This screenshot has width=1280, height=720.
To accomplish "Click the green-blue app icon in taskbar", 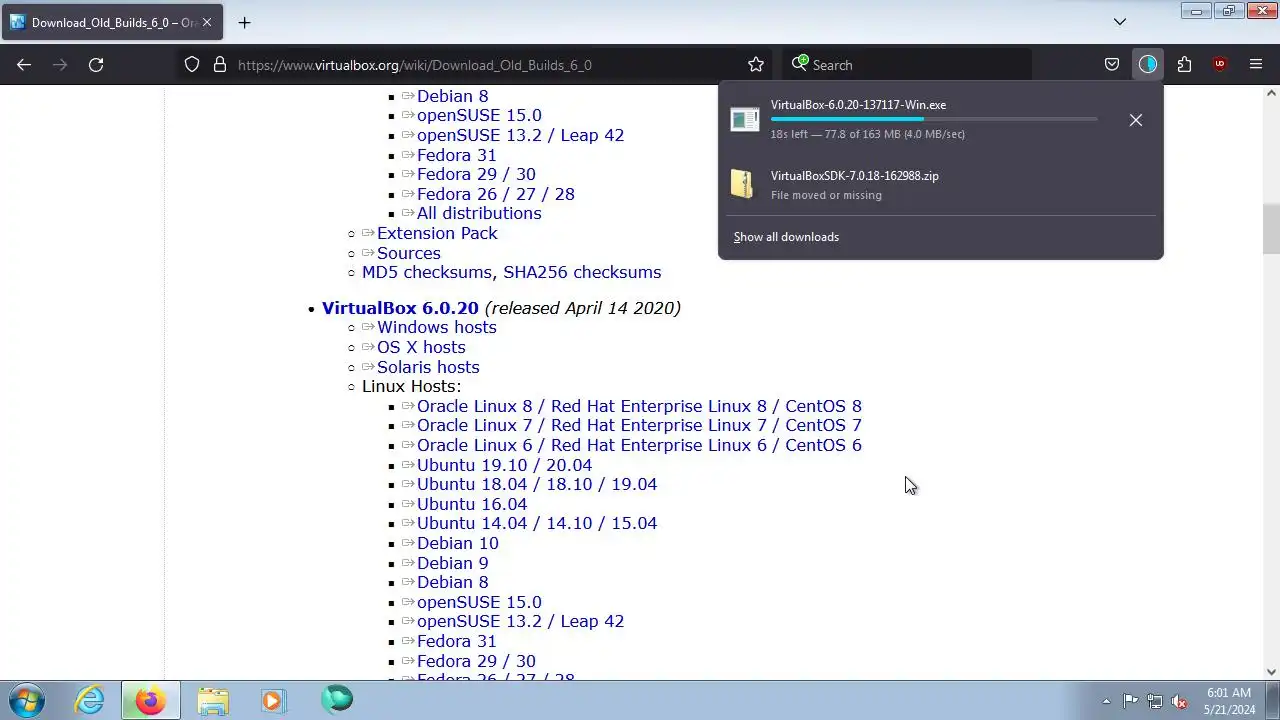I will 337,699.
